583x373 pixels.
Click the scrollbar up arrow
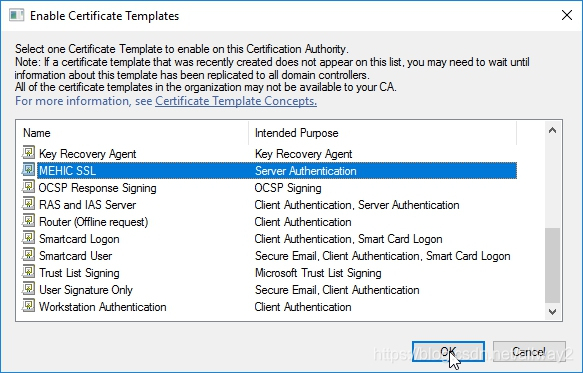coord(553,130)
